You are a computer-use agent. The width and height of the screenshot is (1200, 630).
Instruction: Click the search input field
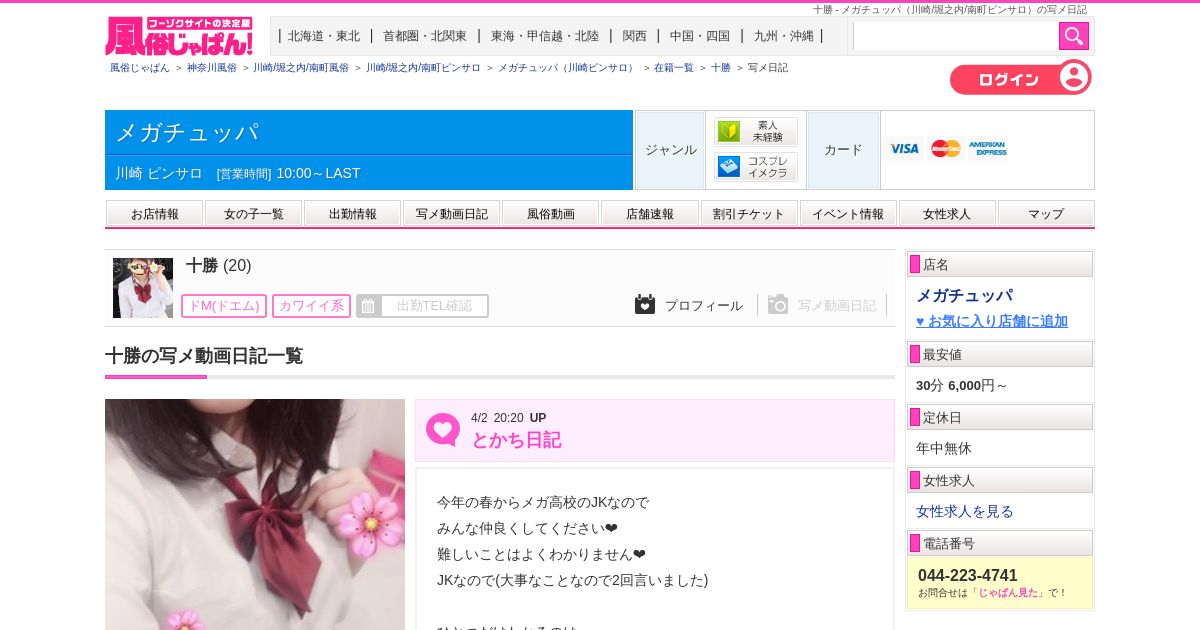[x=956, y=36]
